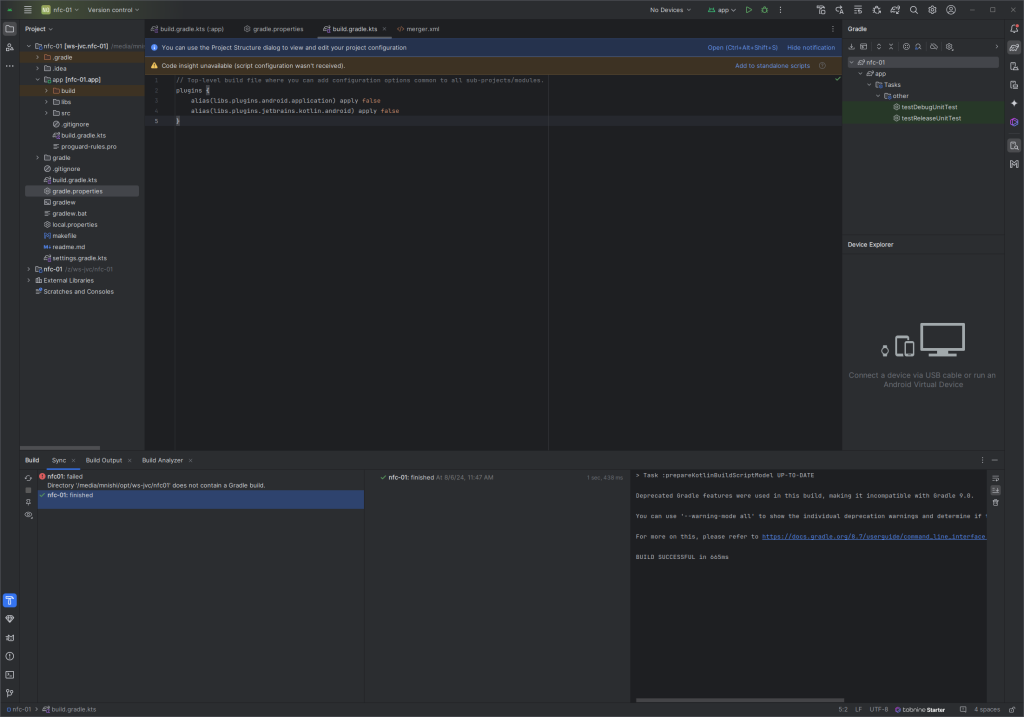The width and height of the screenshot is (1024, 717).
Task: Click the Hide notification link
Action: (810, 47)
